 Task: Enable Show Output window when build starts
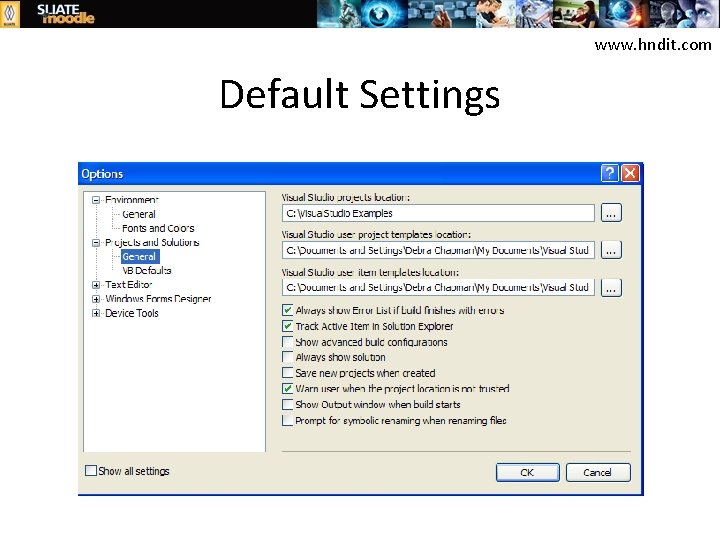pyautogui.click(x=287, y=404)
